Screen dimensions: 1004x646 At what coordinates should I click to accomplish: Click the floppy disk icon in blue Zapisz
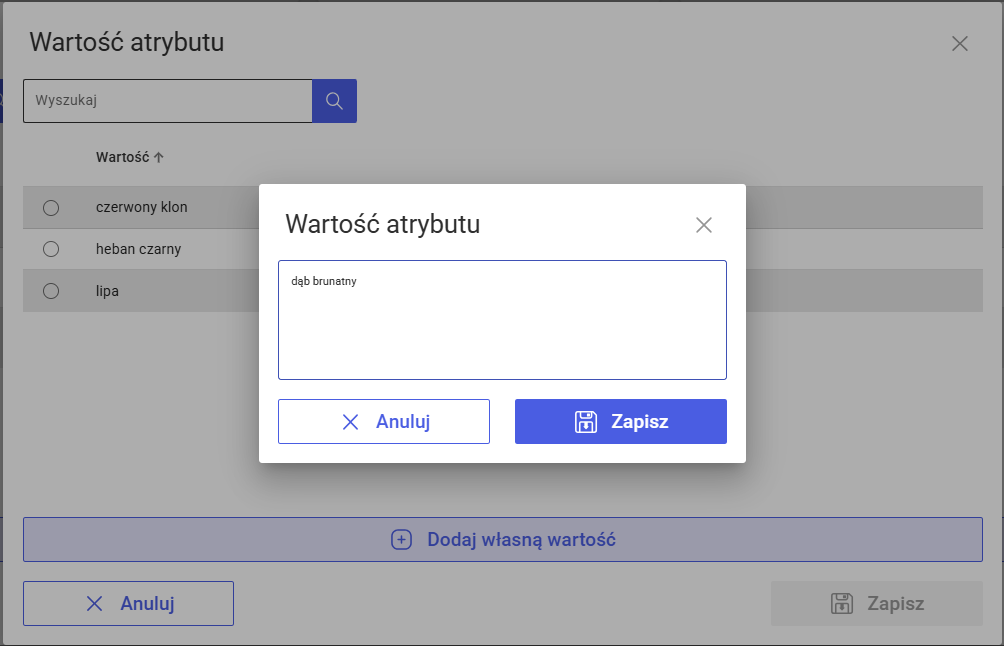click(586, 422)
